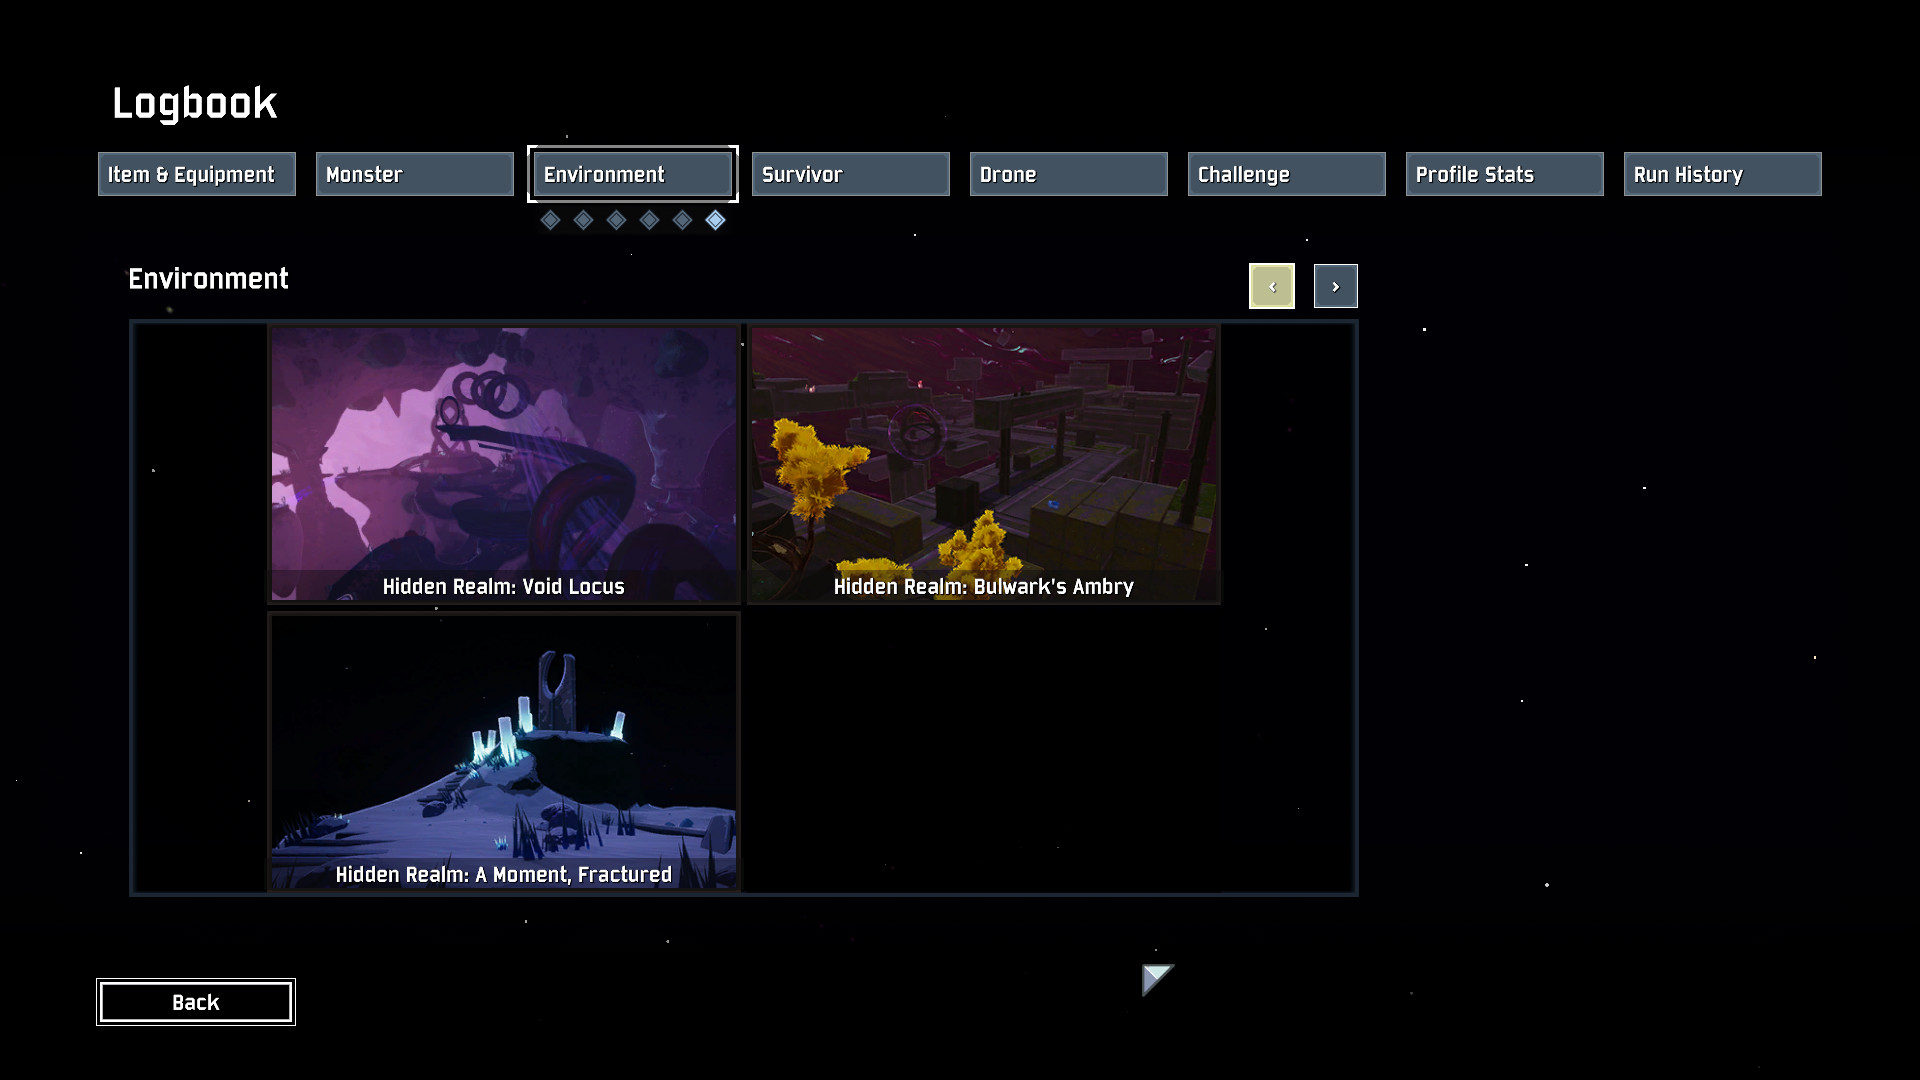1920x1080 pixels.
Task: Click the fifth page indicator diamond
Action: (682, 220)
